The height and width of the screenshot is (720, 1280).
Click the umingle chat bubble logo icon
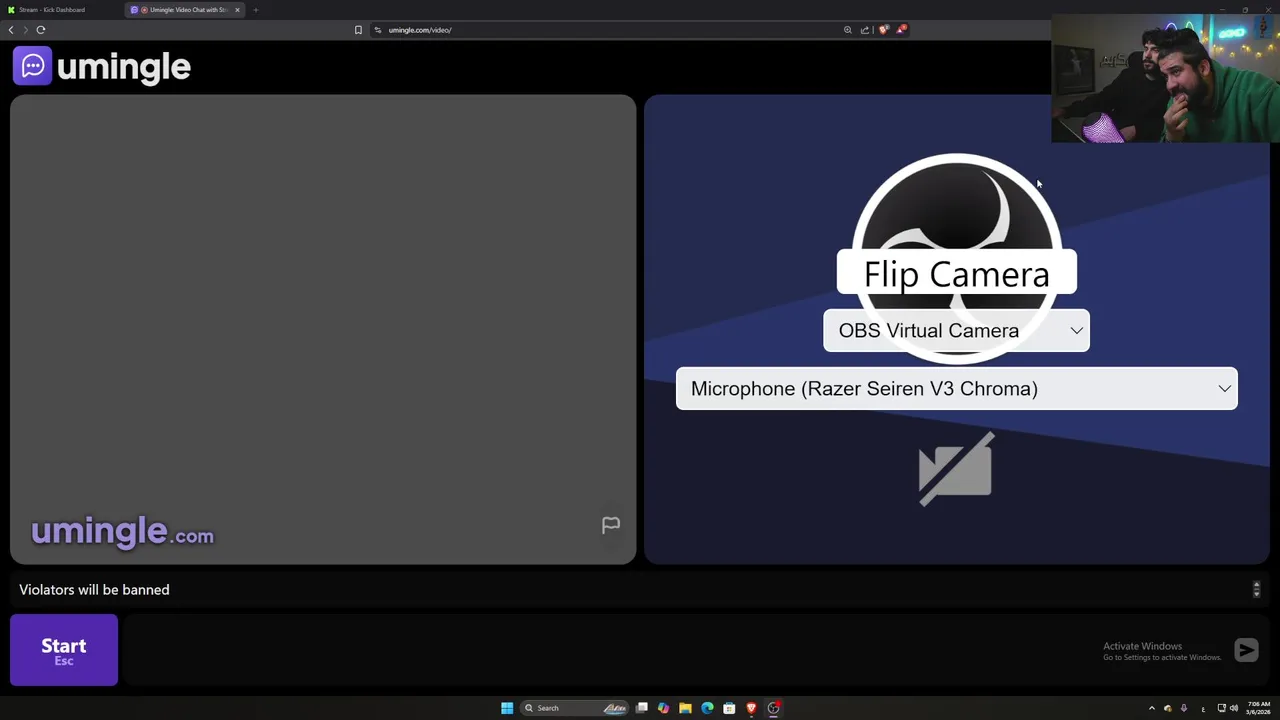tap(32, 66)
